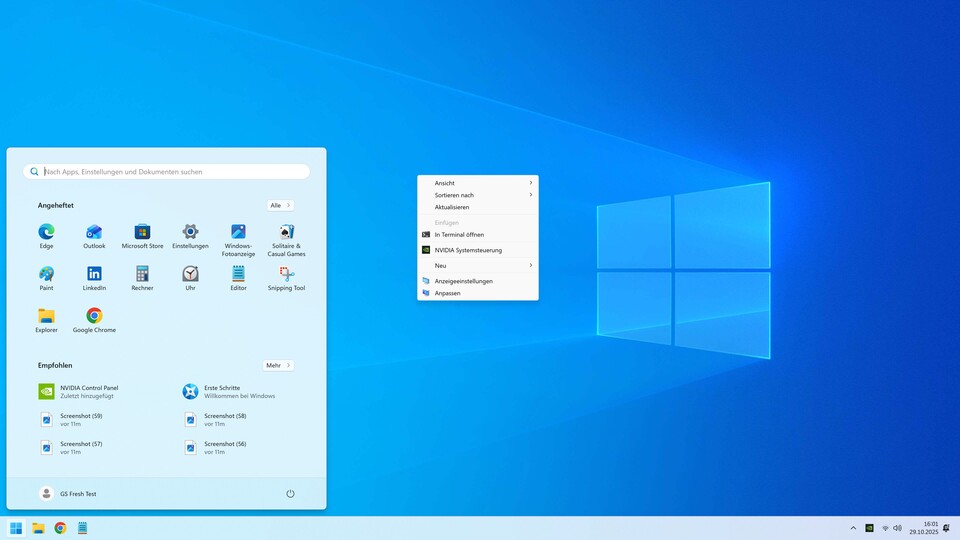This screenshot has height=540, width=960.
Task: Open Anzeigeeinstellungen from context menu
Action: tap(478, 281)
